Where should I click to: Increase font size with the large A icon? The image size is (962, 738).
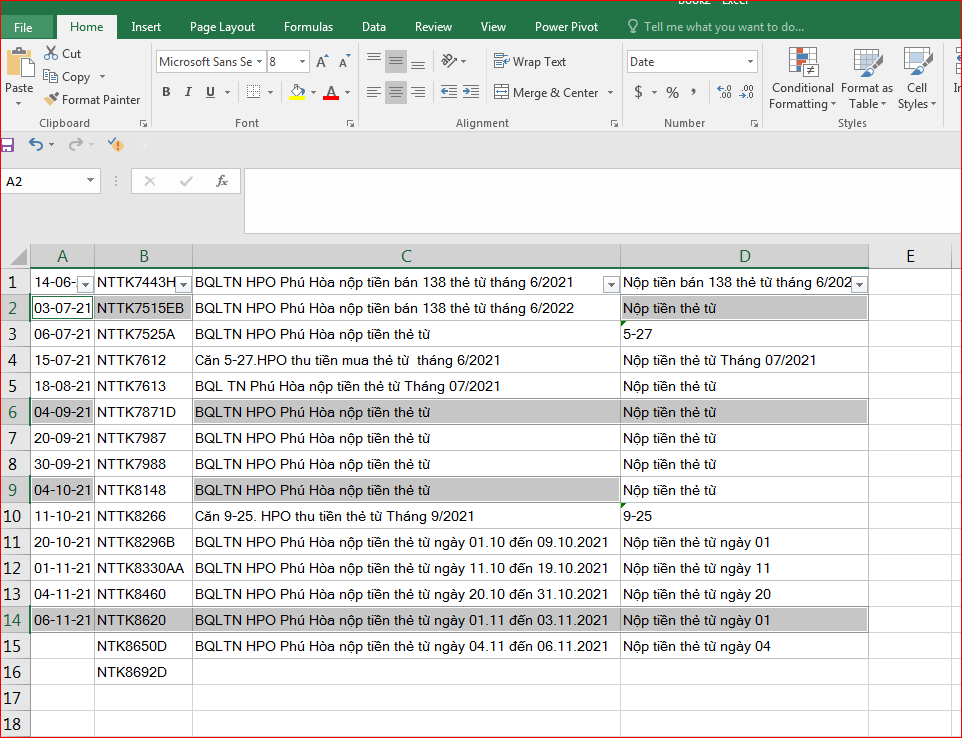(322, 61)
